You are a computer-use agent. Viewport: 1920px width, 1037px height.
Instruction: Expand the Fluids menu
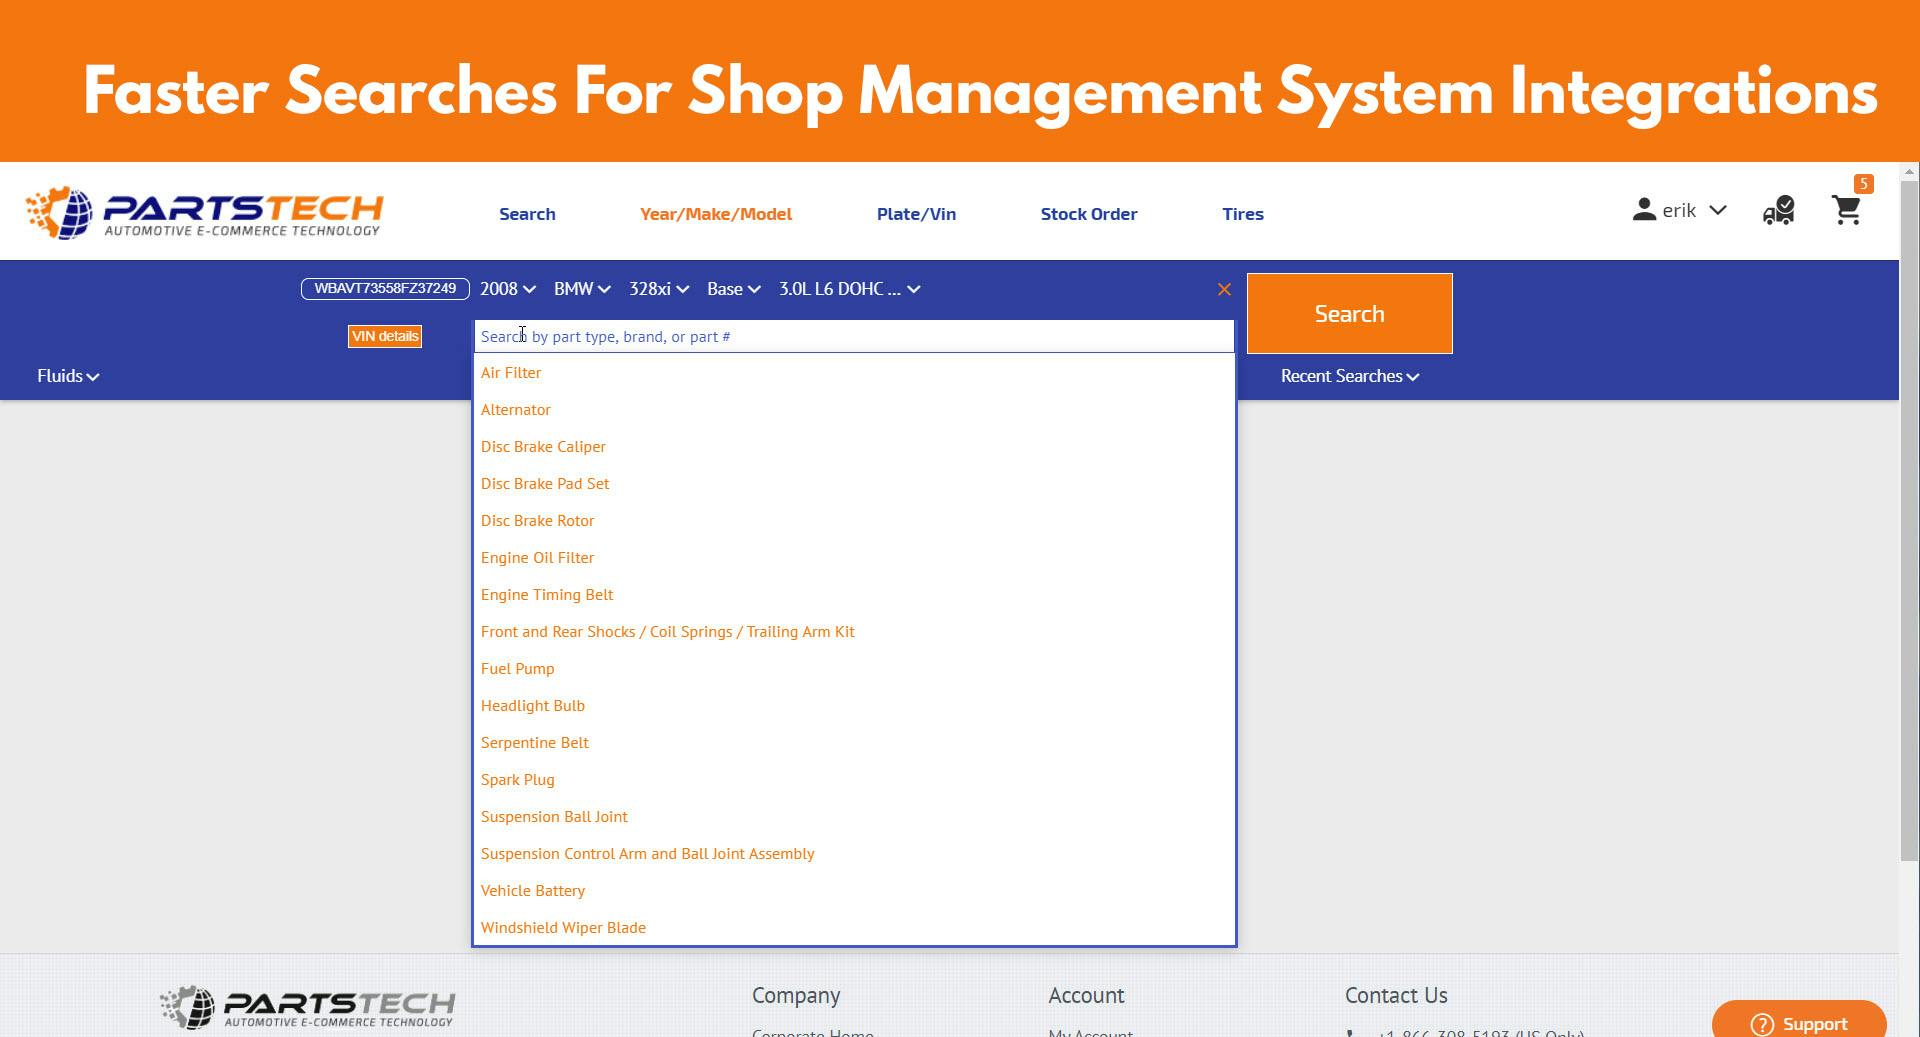[x=68, y=376]
